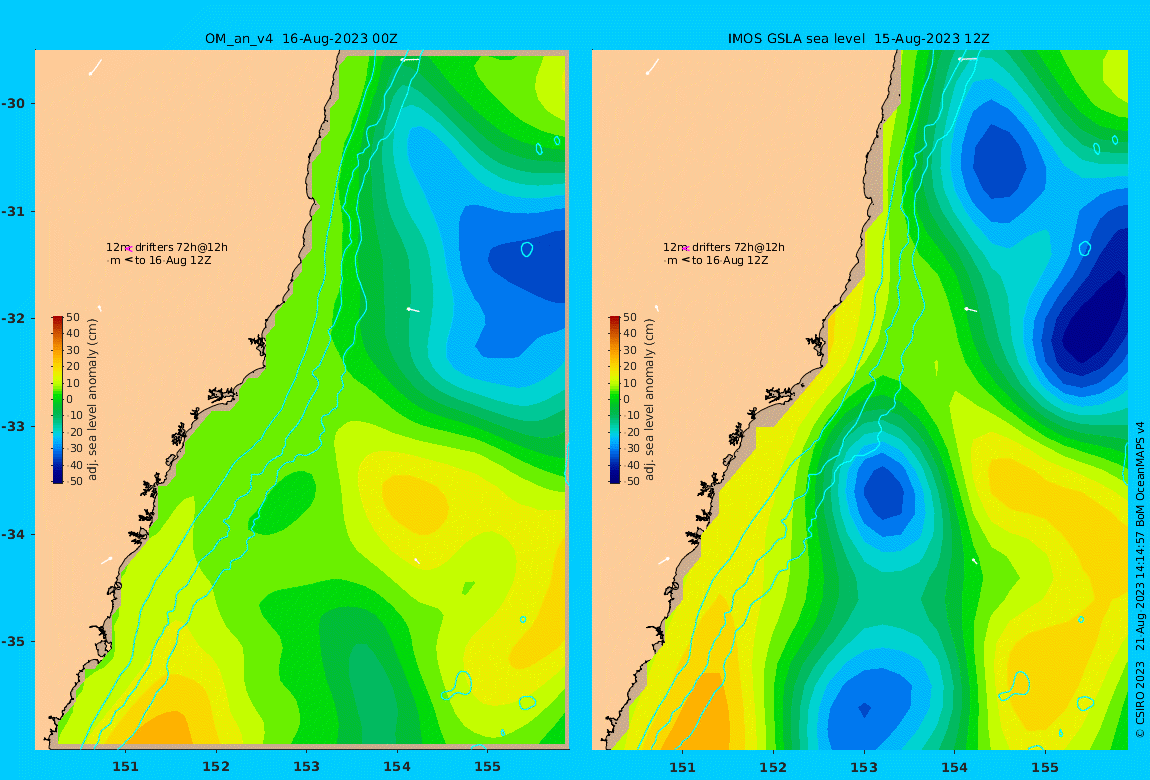
Task: Click longitude label 152 under the IMOS GSLA map
Action: pos(773,767)
